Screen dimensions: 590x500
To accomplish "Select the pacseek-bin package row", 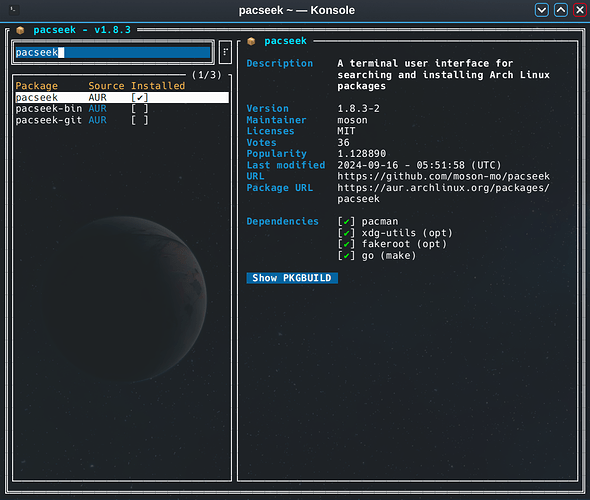I will pos(122,109).
